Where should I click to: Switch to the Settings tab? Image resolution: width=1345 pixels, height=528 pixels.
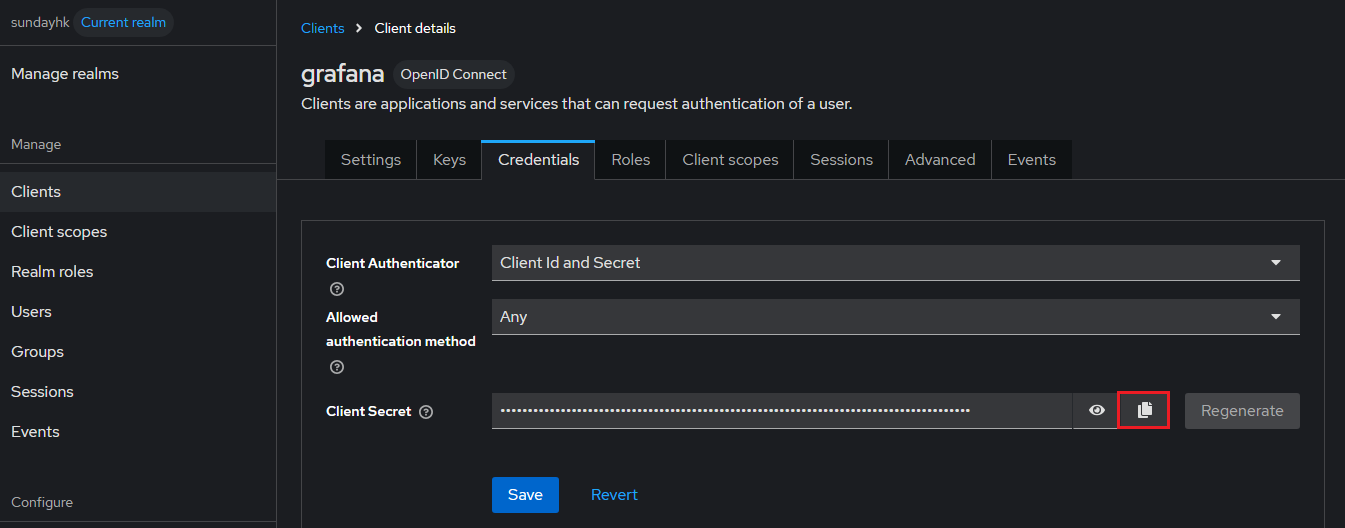pos(371,160)
